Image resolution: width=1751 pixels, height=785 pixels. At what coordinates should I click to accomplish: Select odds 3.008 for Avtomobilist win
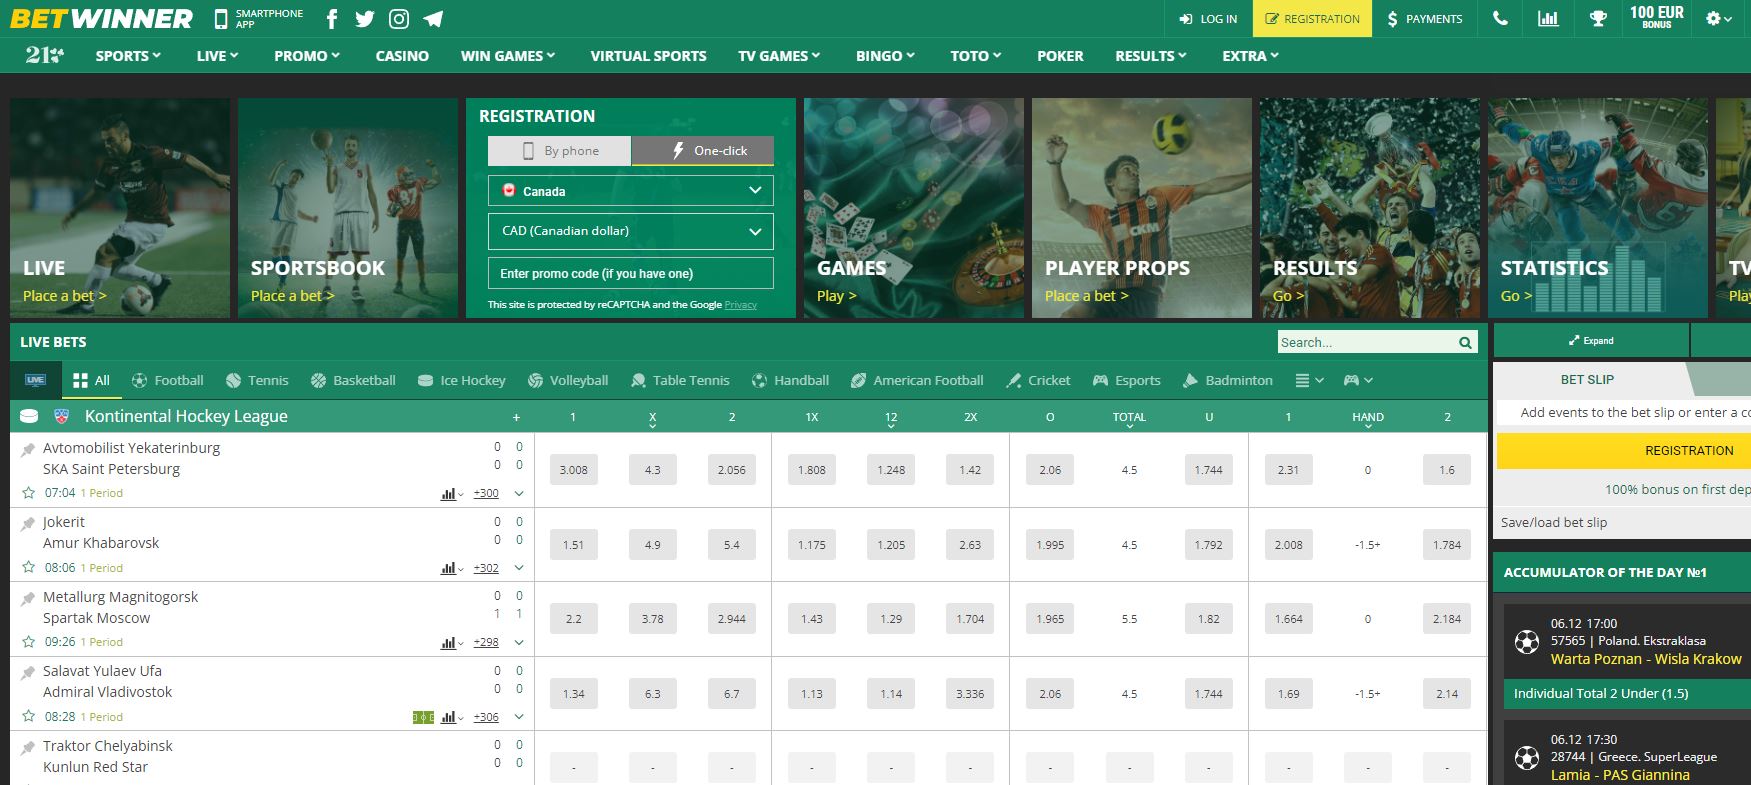point(574,470)
